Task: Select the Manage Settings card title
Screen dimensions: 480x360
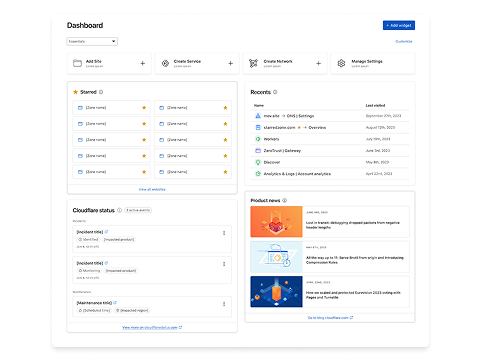Action: tap(367, 61)
